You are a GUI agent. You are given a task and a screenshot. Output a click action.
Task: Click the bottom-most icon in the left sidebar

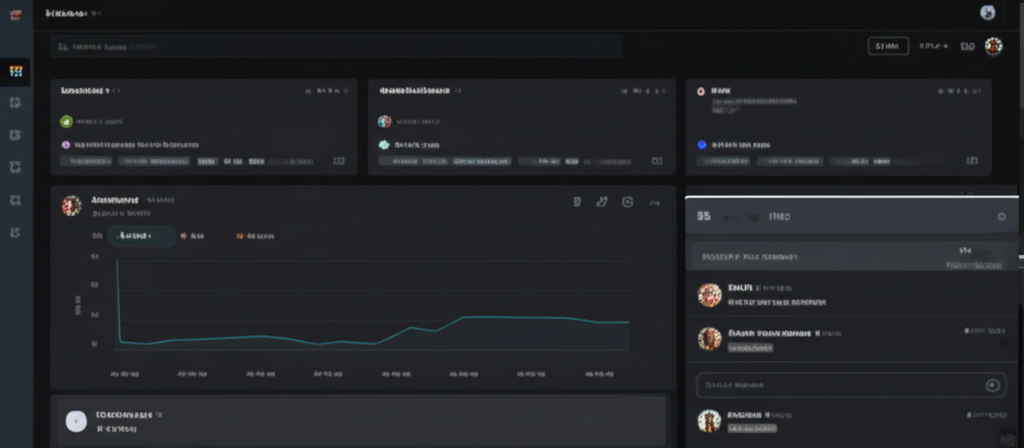(x=15, y=233)
